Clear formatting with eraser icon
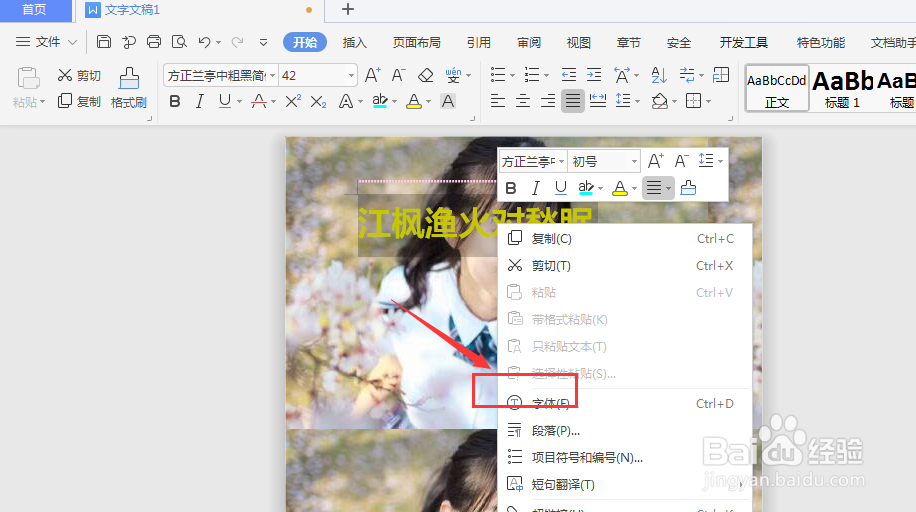The image size is (916, 512). click(426, 75)
